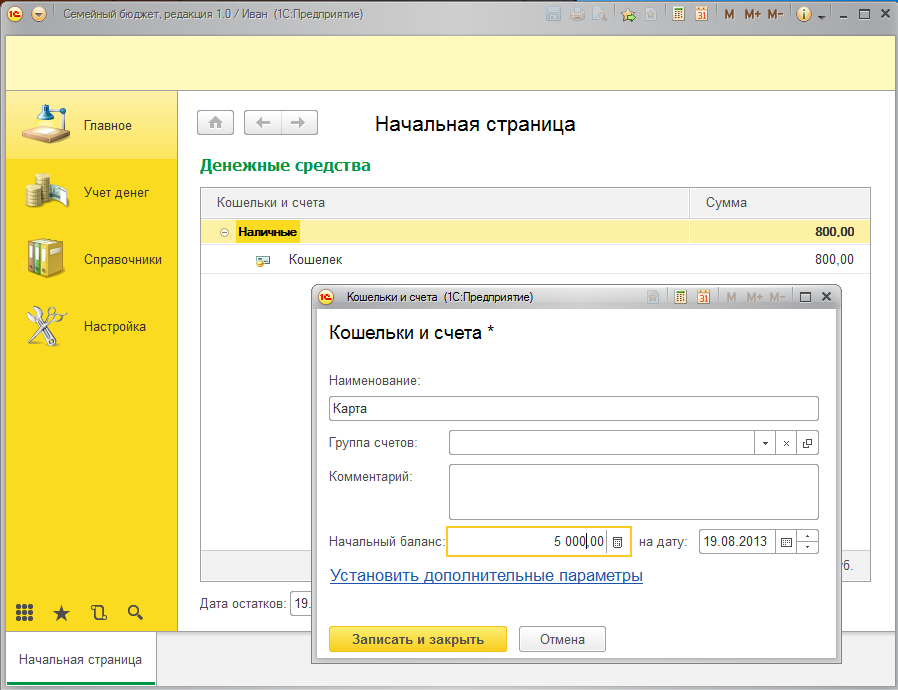Click the Начальный баланс field
Image resolution: width=898 pixels, height=690 pixels.
(x=527, y=541)
